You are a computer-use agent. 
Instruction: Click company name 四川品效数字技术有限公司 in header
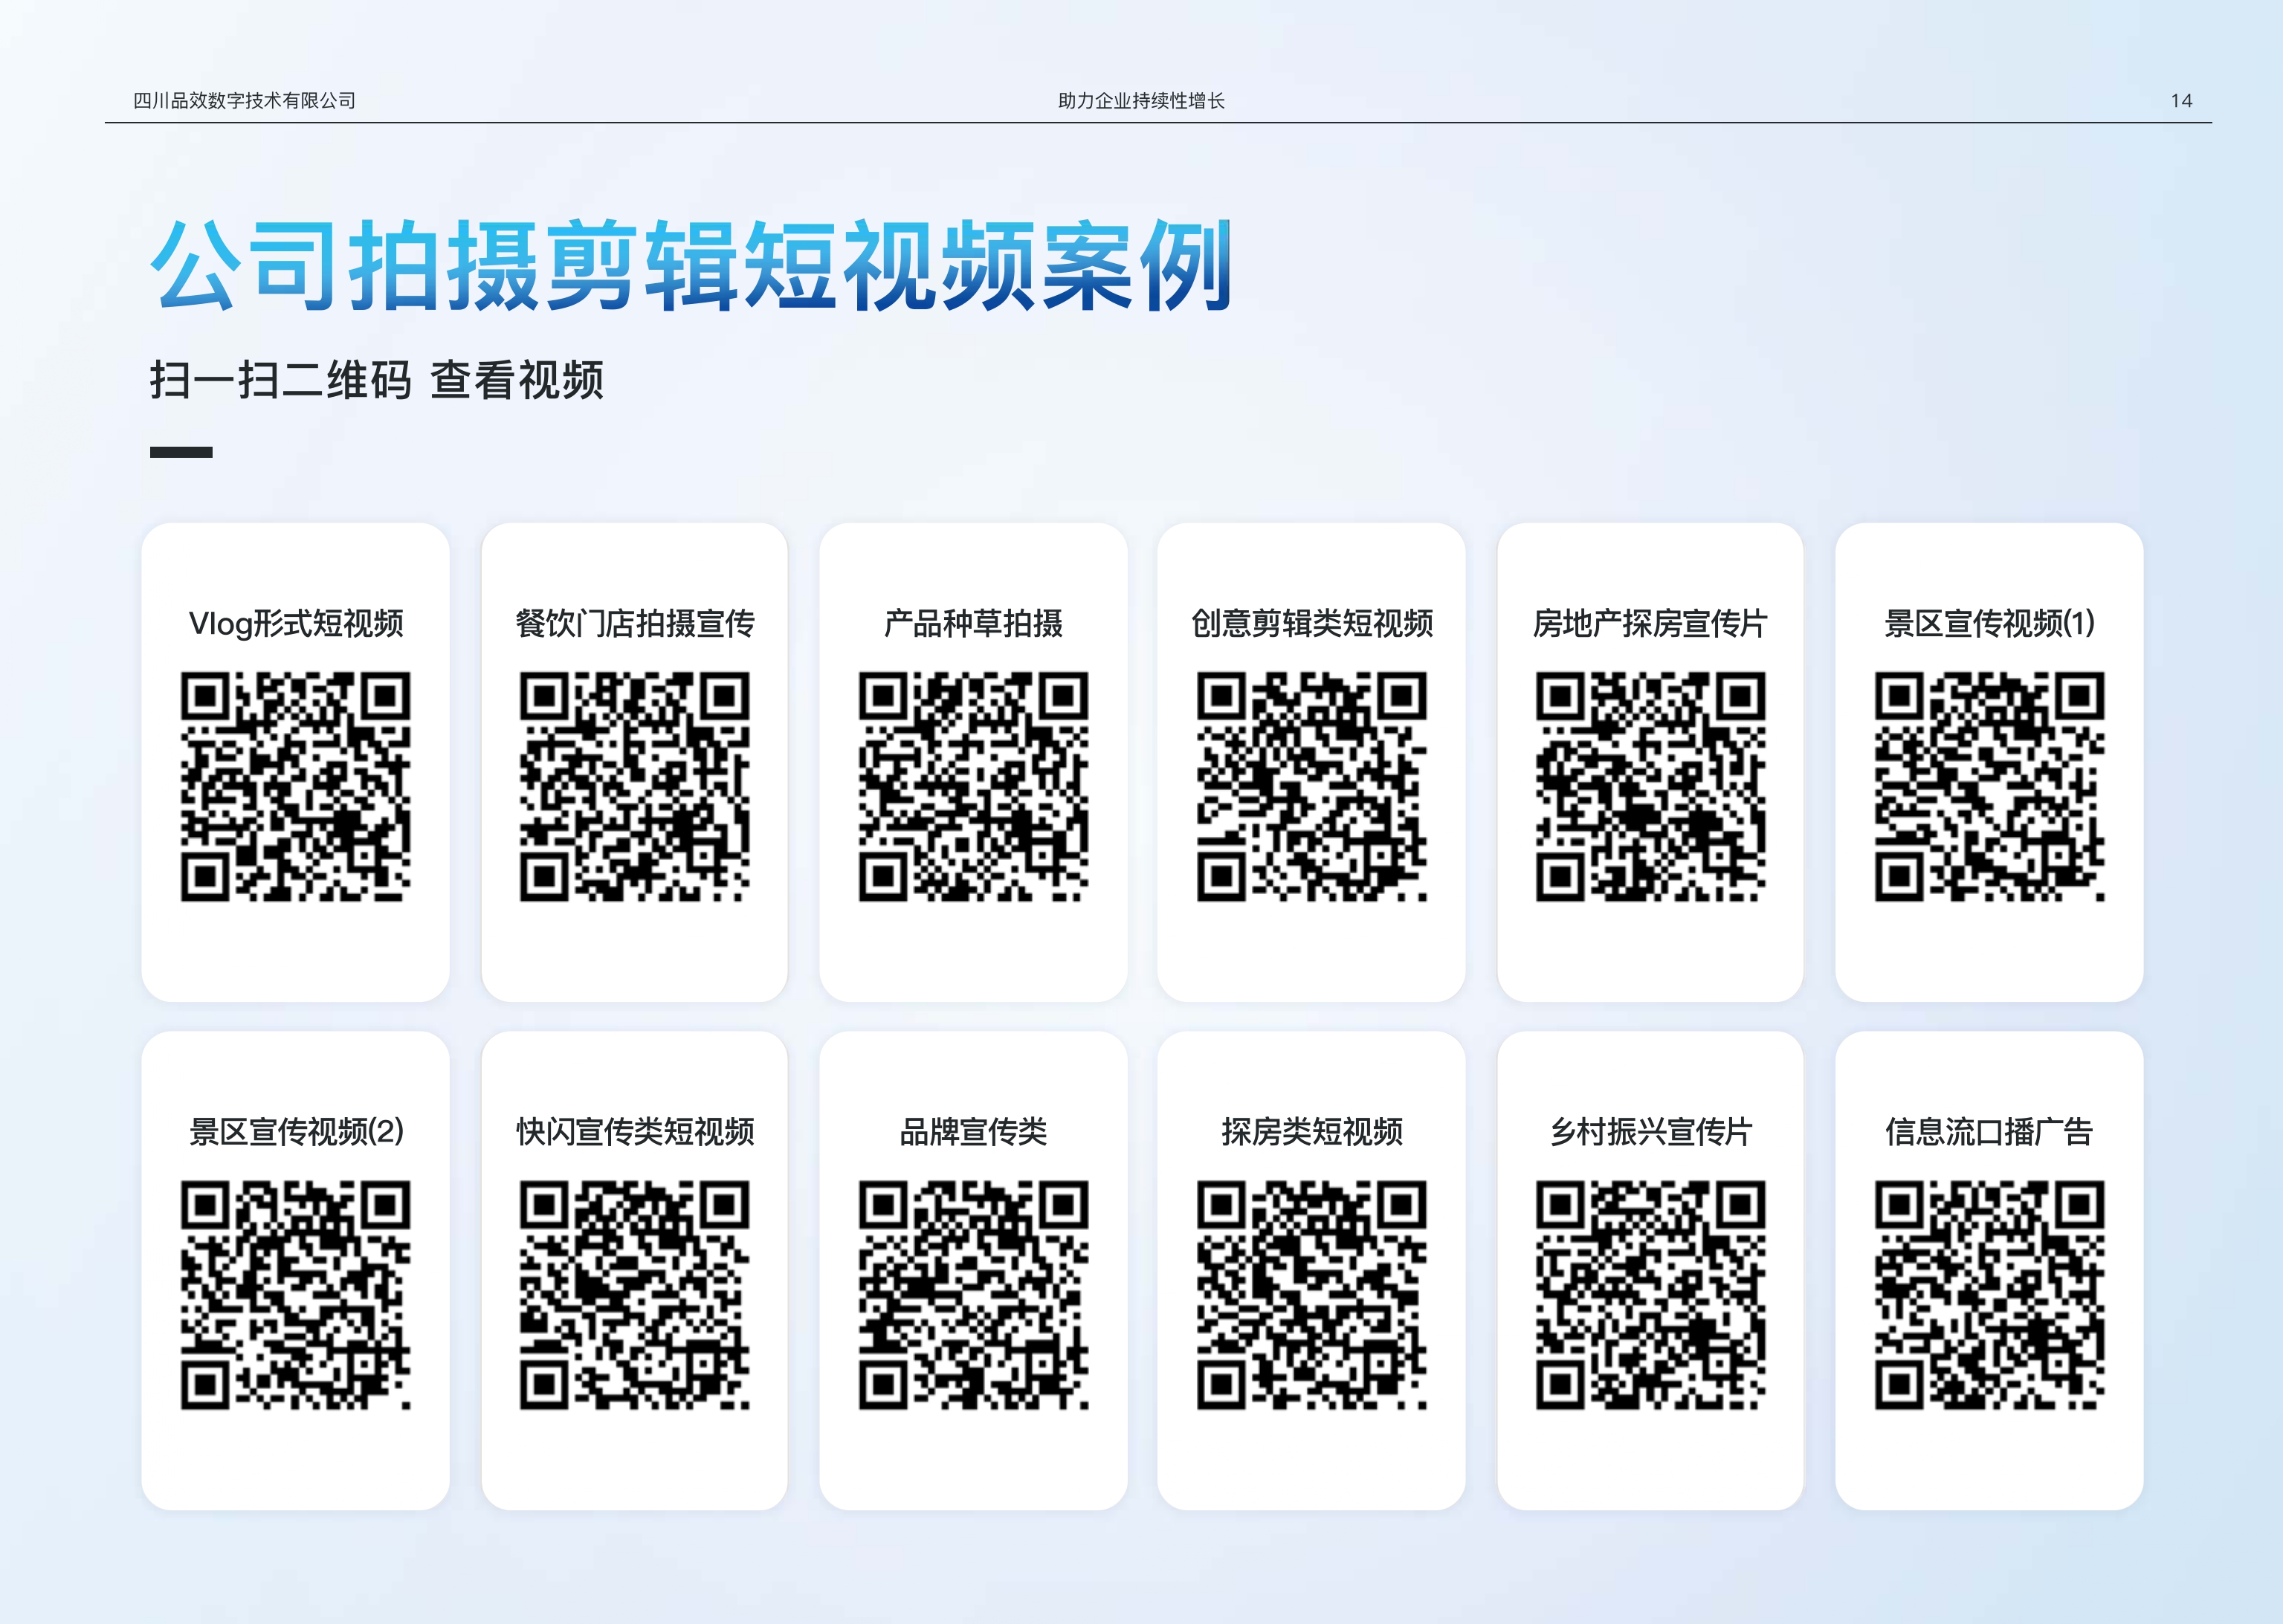point(244,101)
